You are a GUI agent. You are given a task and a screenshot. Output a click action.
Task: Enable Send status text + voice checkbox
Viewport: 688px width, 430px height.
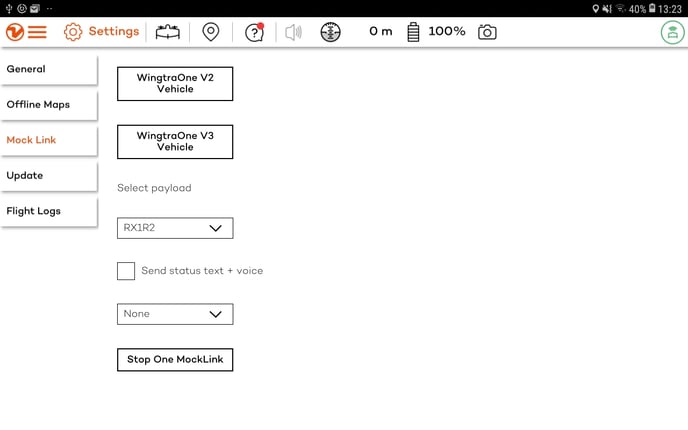[126, 271]
